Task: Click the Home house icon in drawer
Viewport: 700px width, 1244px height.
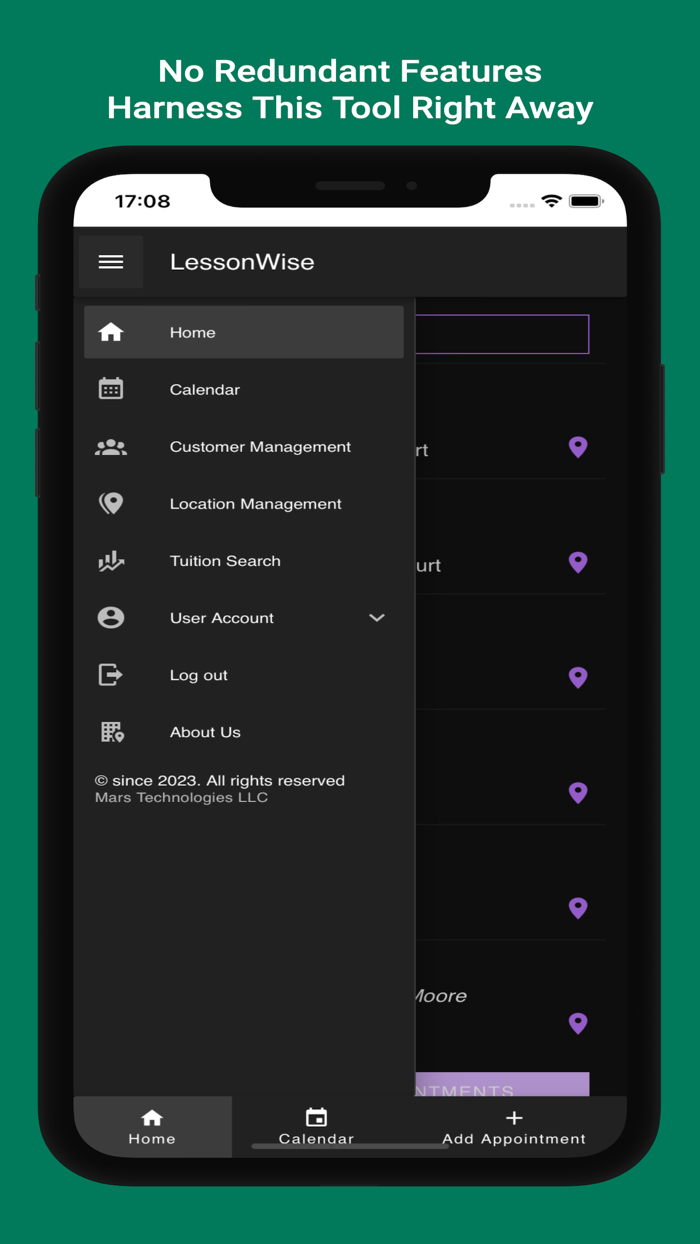Action: (x=111, y=332)
